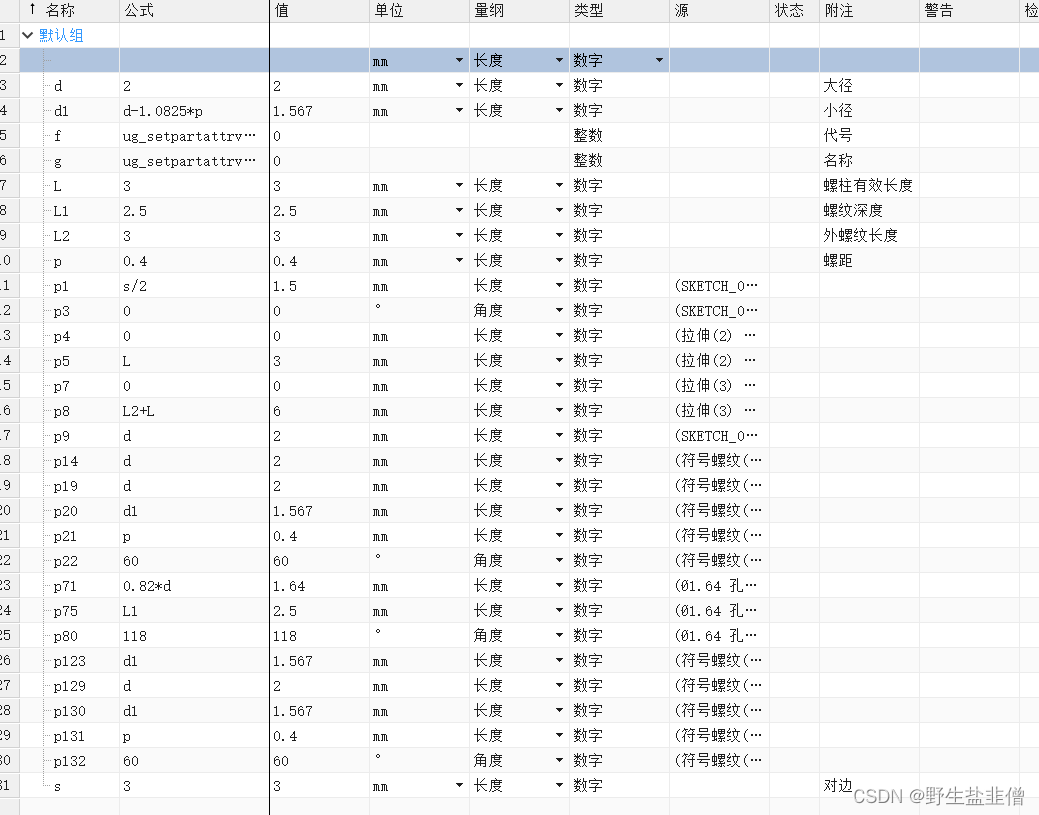Image resolution: width=1039 pixels, height=815 pixels.
Task: Click the note '螺距' for expression p
Action: tap(838, 260)
